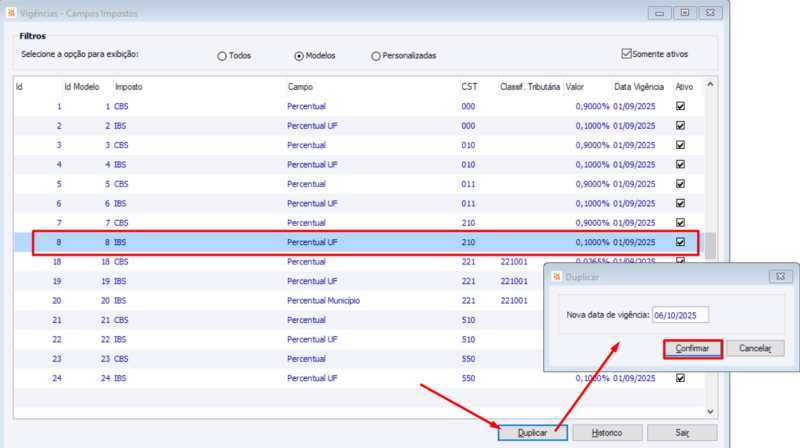Toggle Ativo checkbox for row Id 7
Image resolution: width=800 pixels, height=448 pixels.
[x=681, y=222]
